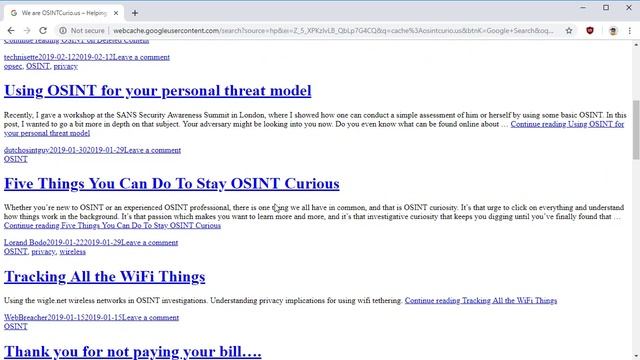Open the OSINT tag under Lorand Bodo
This screenshot has height=360, width=640.
pos(16,251)
